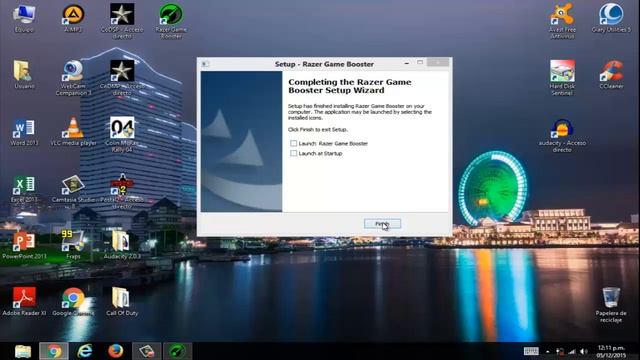Select the Fraps desktop icon

73,245
